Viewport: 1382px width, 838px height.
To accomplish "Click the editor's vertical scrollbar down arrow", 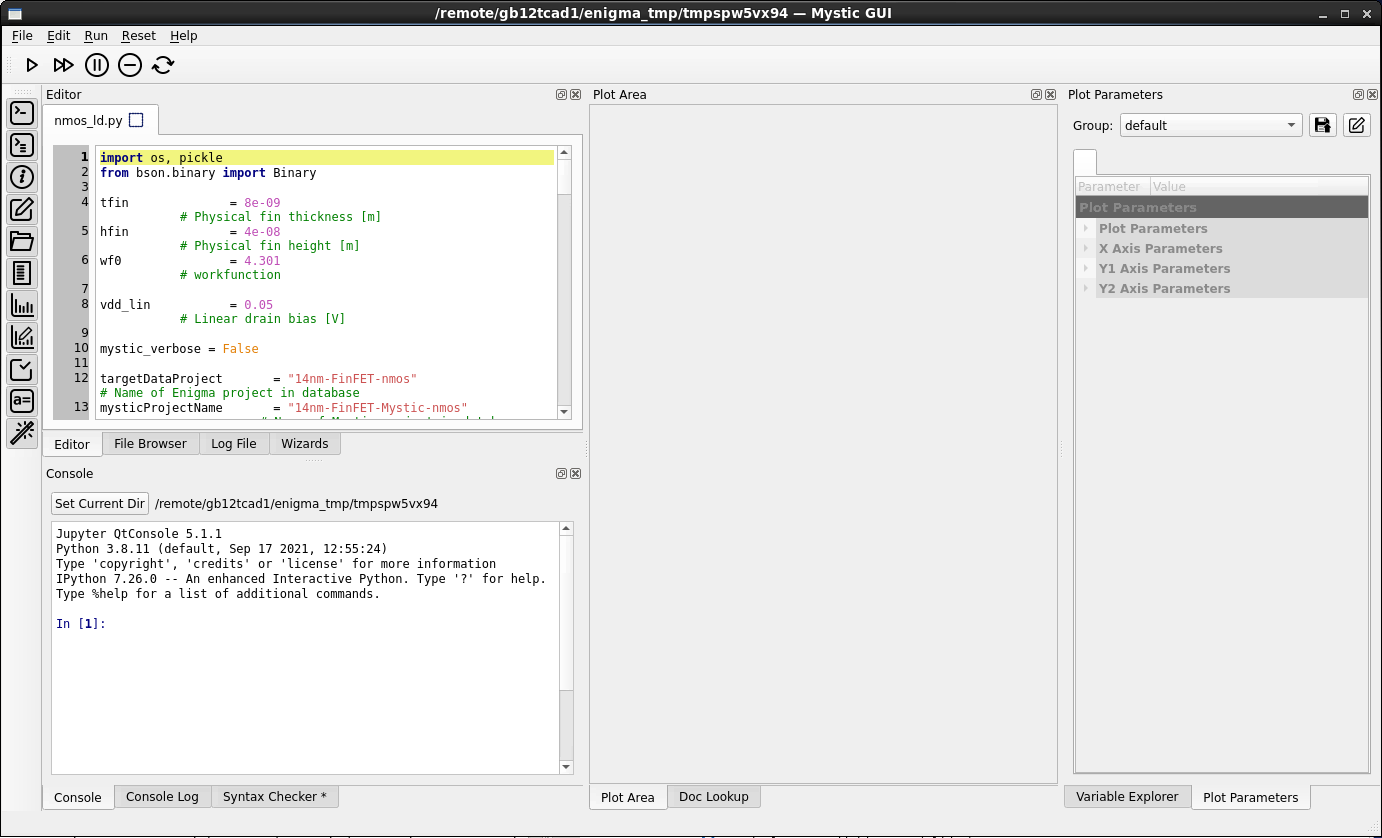I will point(564,411).
